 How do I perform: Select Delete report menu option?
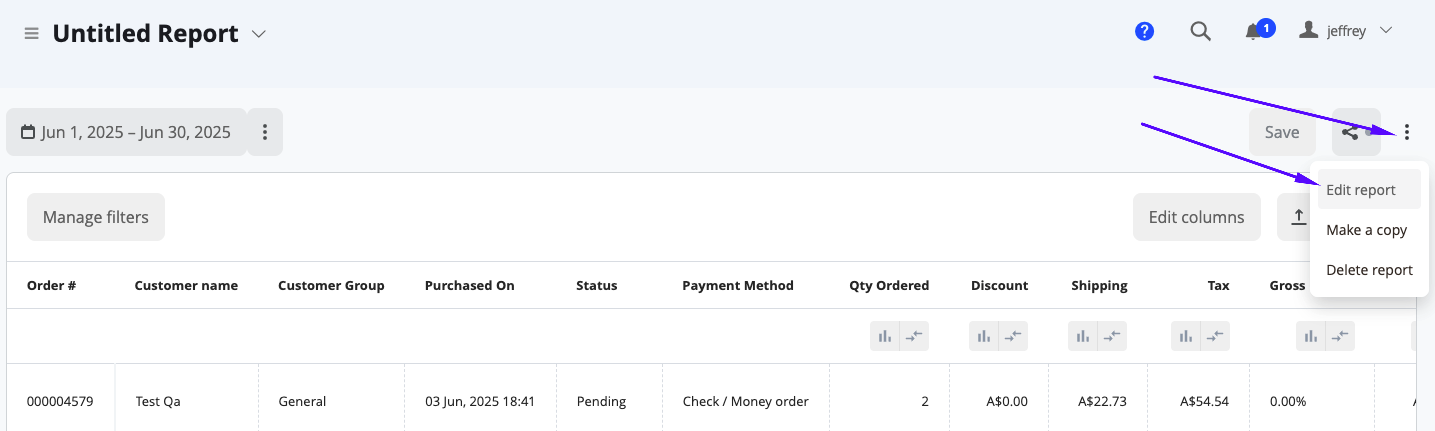coord(1369,270)
